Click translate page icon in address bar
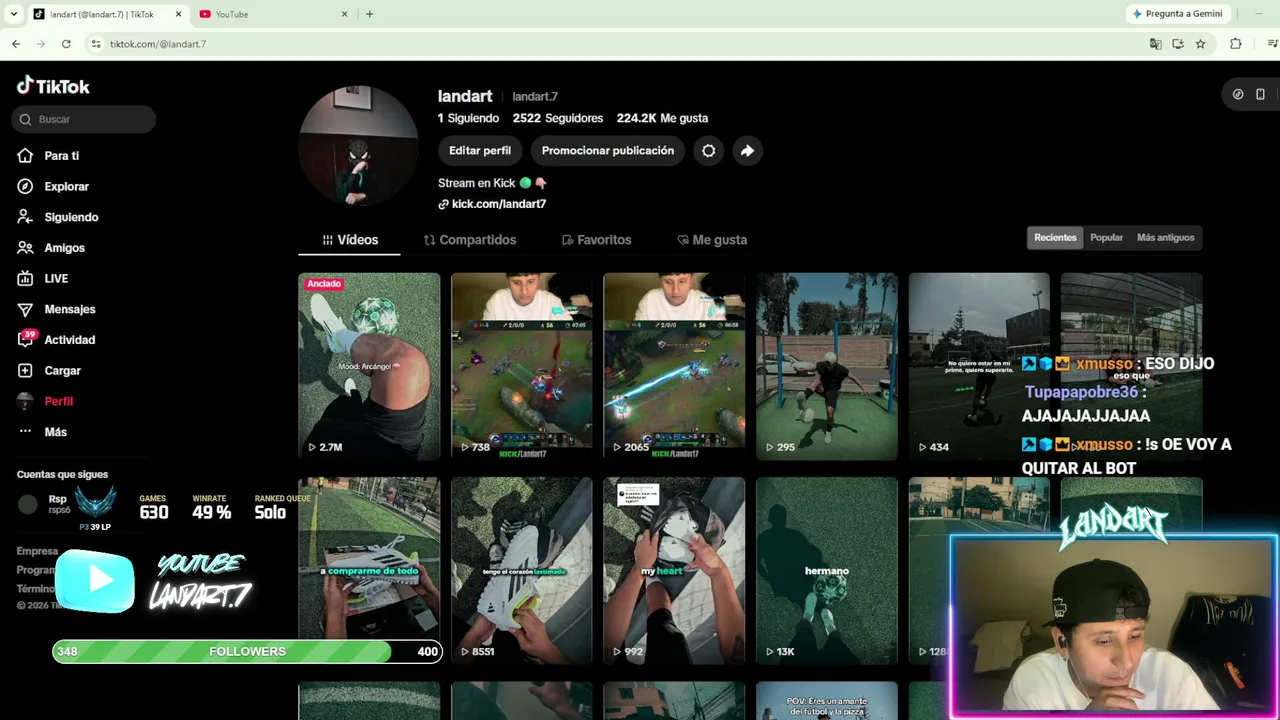The width and height of the screenshot is (1280, 720). [1155, 44]
